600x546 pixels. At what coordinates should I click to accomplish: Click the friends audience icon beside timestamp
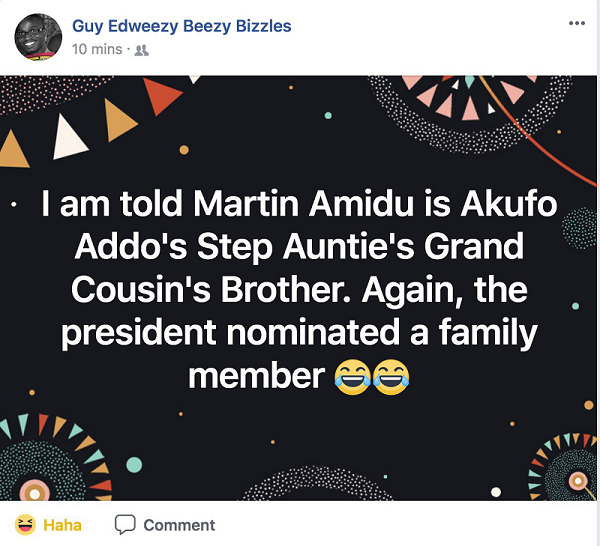142,50
